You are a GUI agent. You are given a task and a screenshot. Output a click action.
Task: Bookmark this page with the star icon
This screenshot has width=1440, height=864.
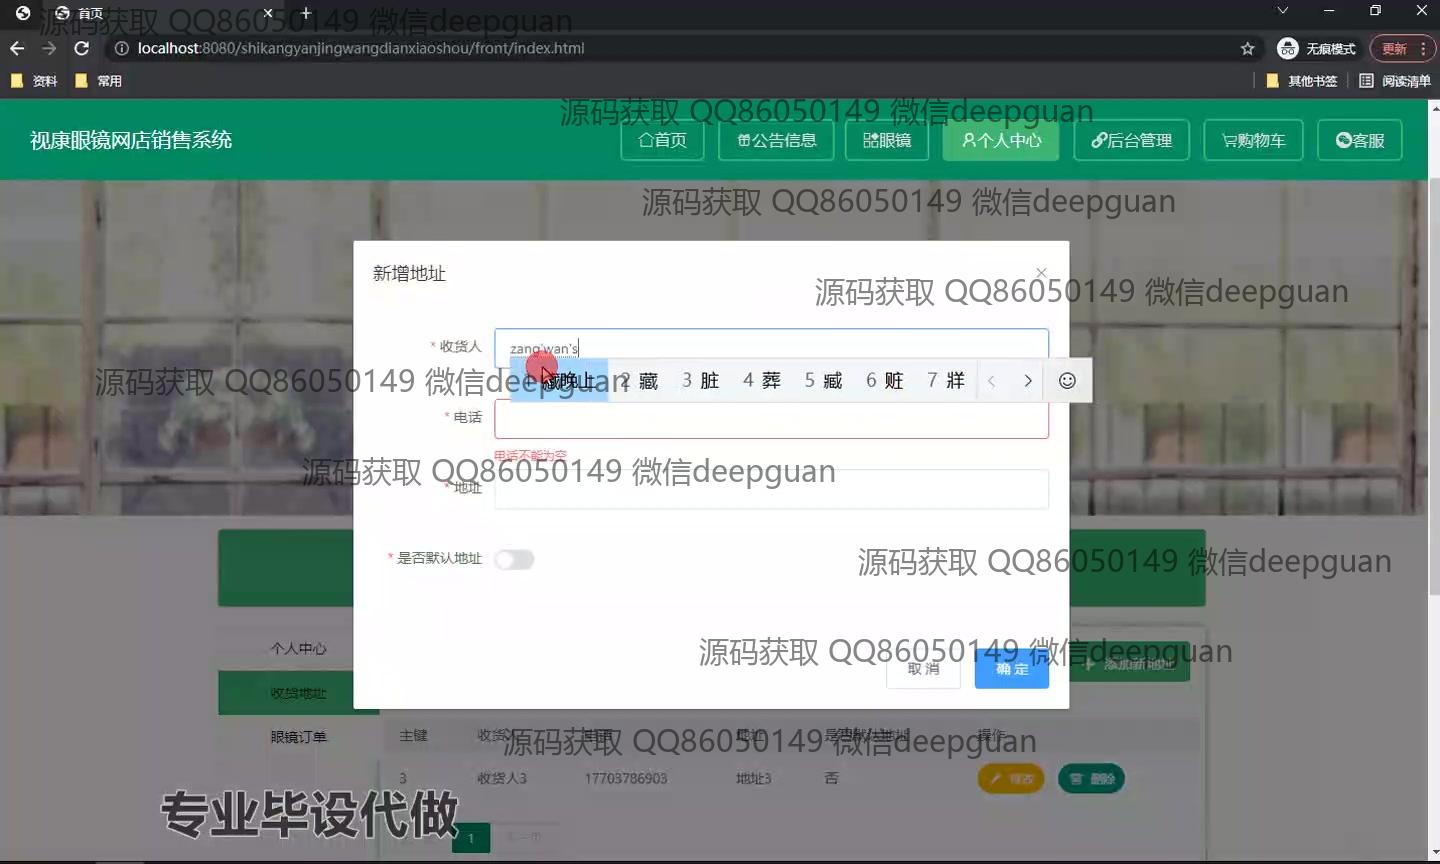coord(1247,48)
